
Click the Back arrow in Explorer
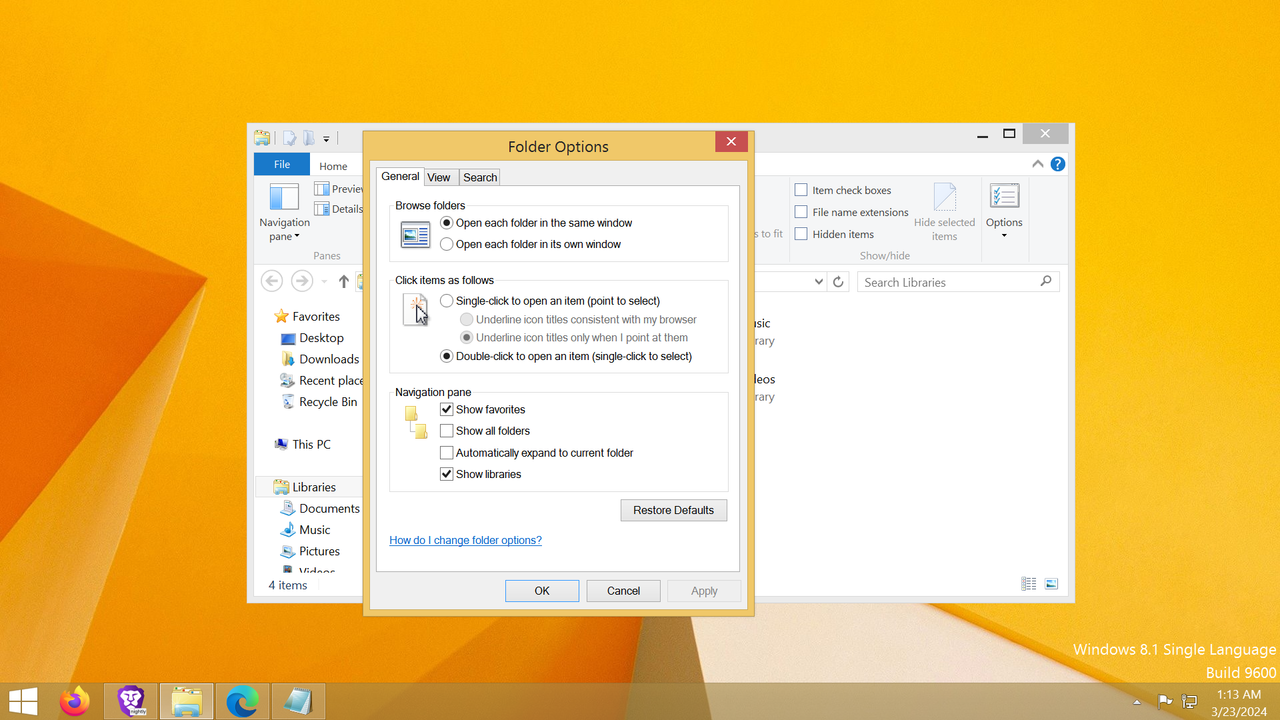point(271,282)
